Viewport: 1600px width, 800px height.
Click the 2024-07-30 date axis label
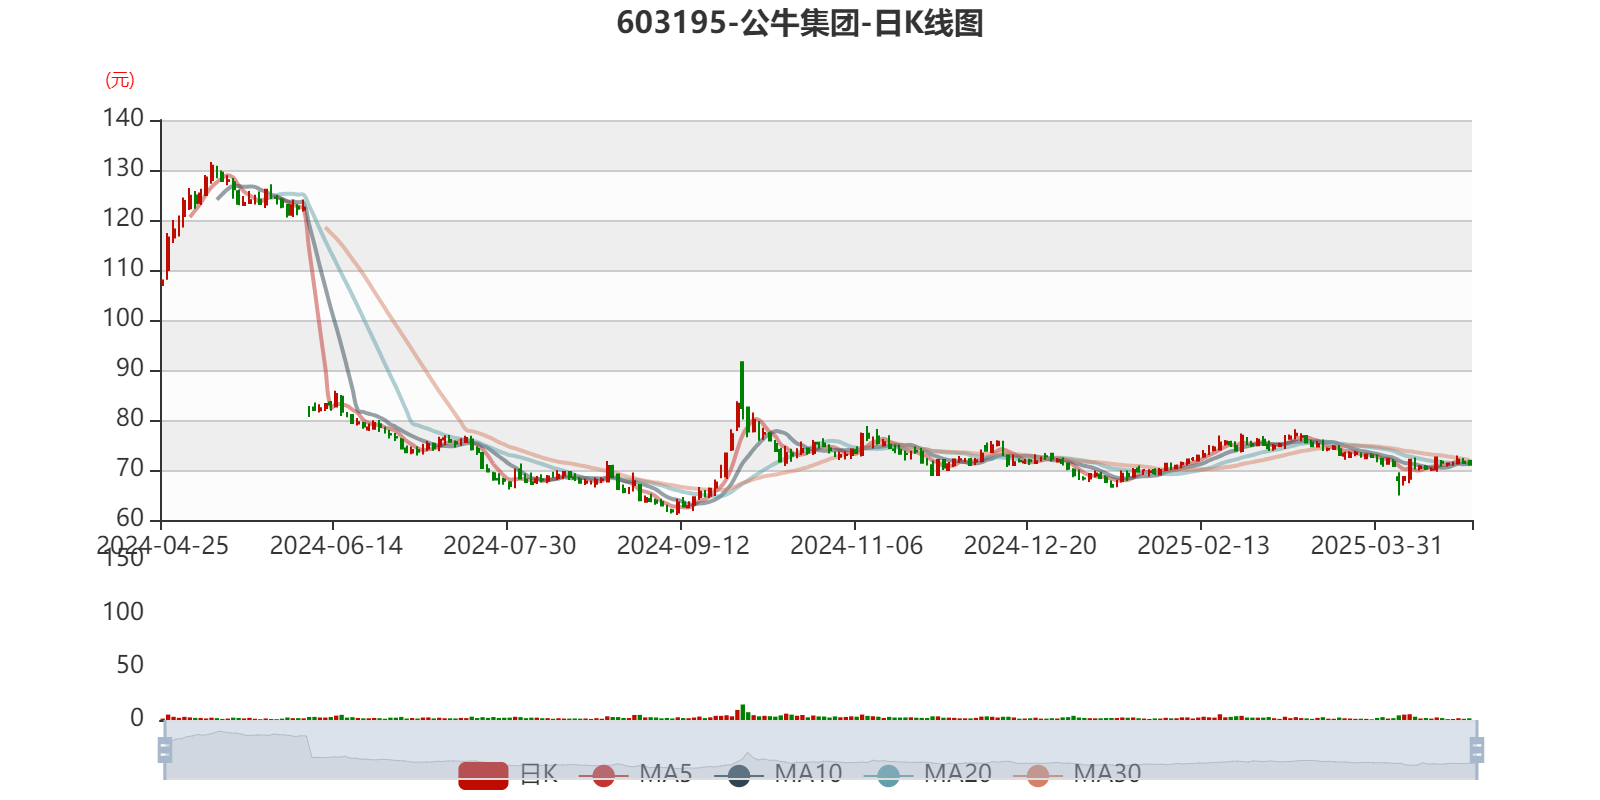pos(510,546)
